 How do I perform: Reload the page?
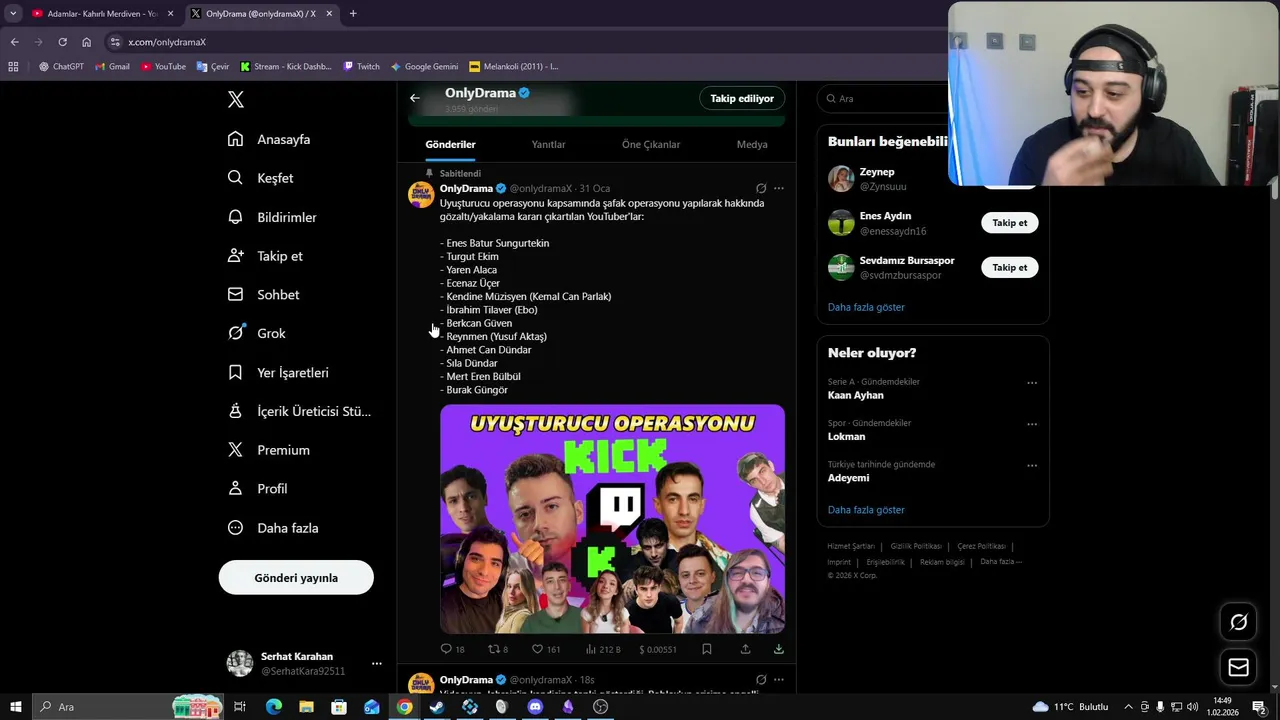coord(62,42)
